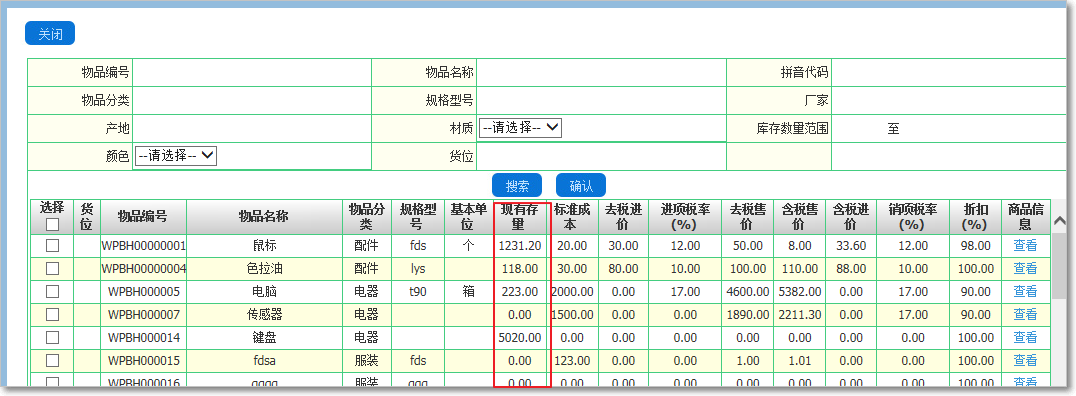Focus the 规格型号 input field
Image resolution: width=1076 pixels, height=396 pixels.
[601, 101]
